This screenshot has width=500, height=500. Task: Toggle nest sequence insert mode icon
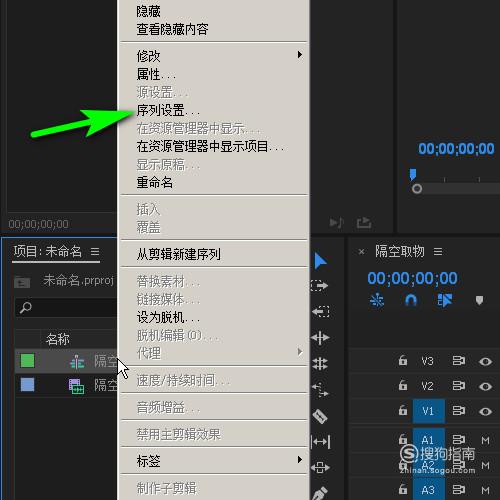tap(377, 300)
